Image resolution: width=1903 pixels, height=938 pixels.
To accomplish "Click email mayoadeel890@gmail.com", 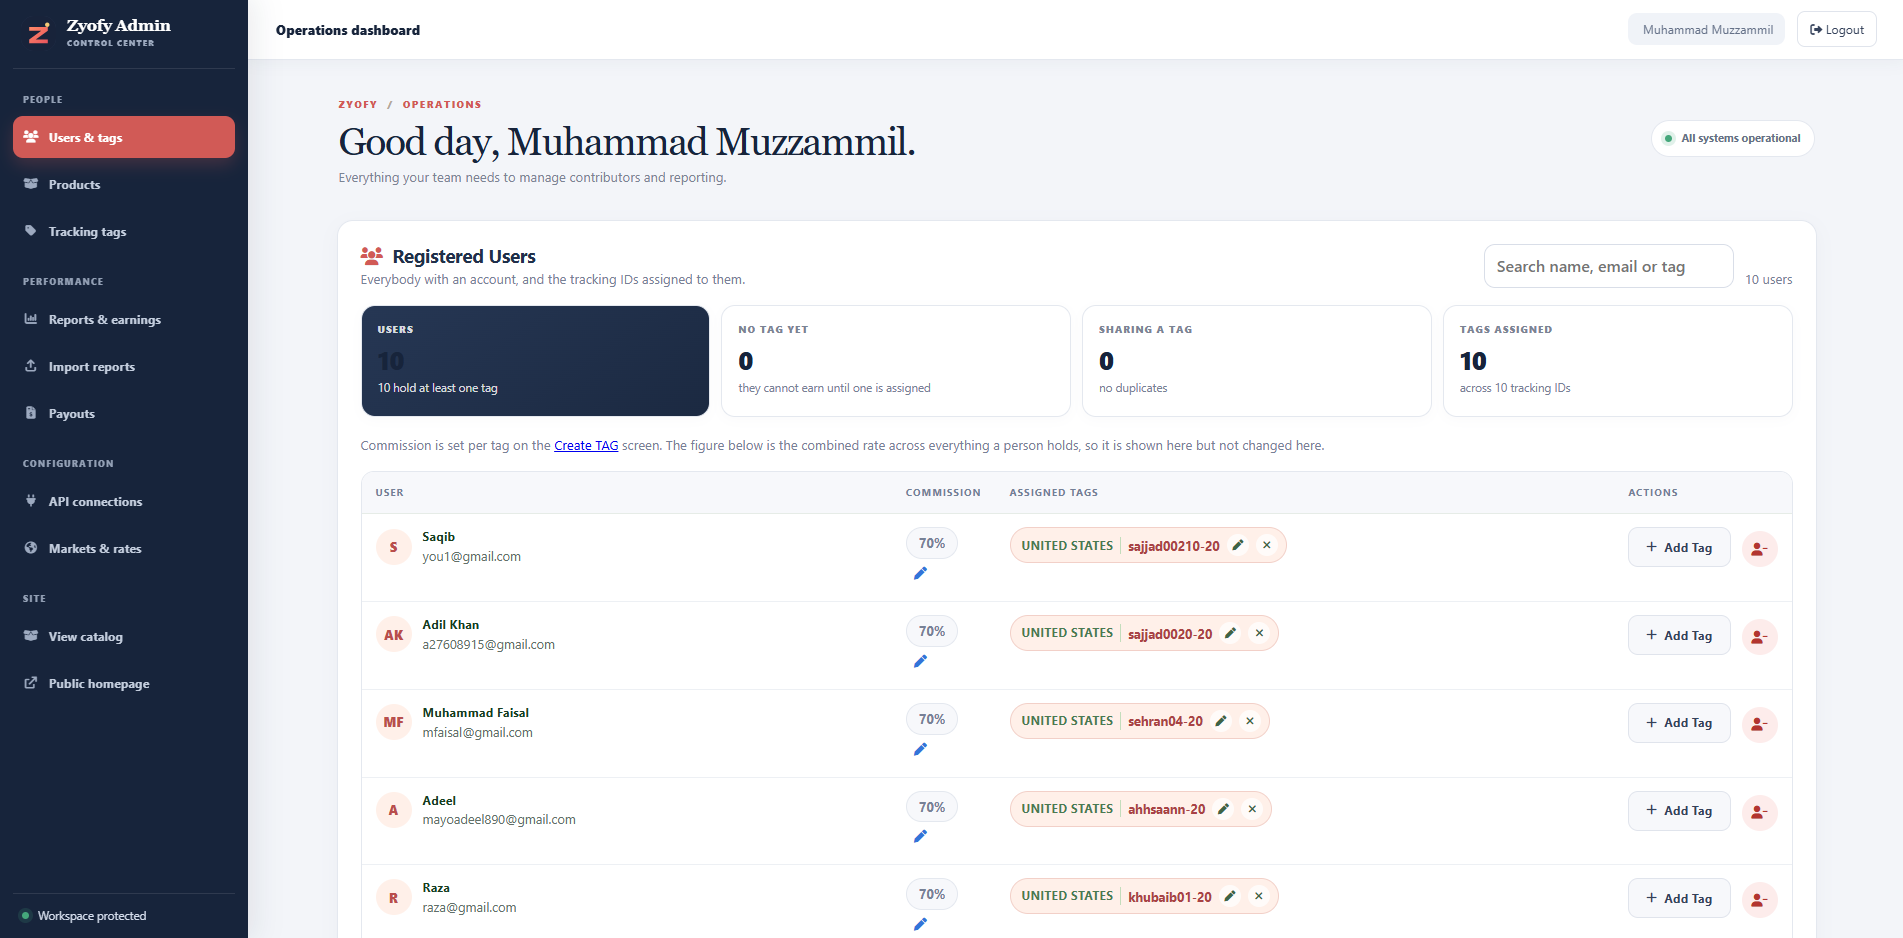I will 499,819.
